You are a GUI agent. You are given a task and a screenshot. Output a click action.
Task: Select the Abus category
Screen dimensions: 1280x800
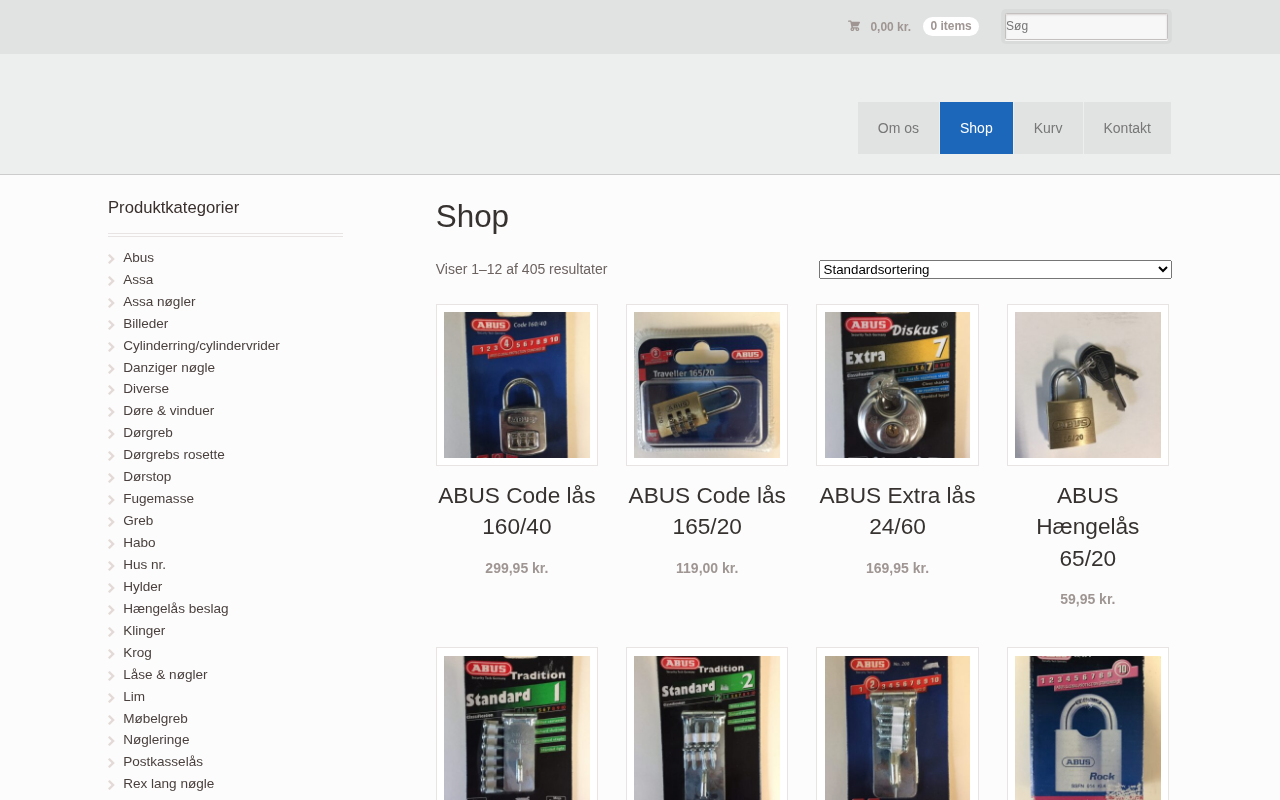[x=139, y=258]
